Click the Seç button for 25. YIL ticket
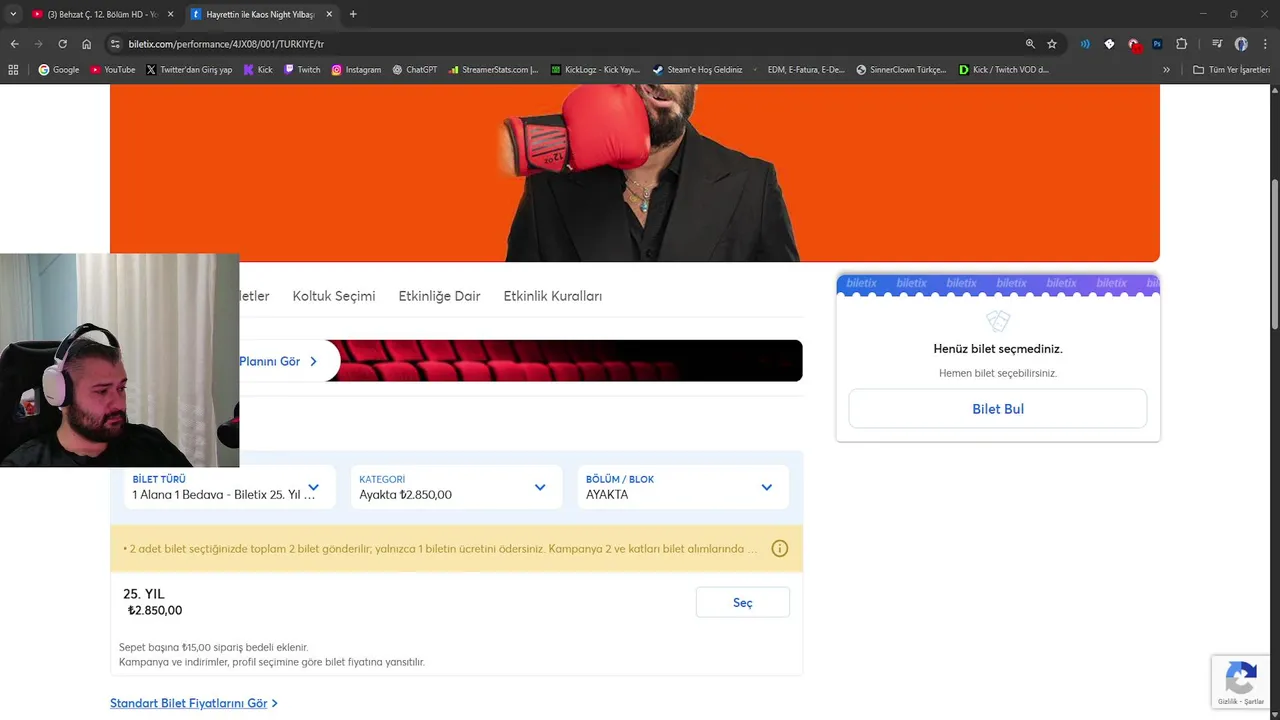Screen dimensions: 1280x720 click(743, 603)
